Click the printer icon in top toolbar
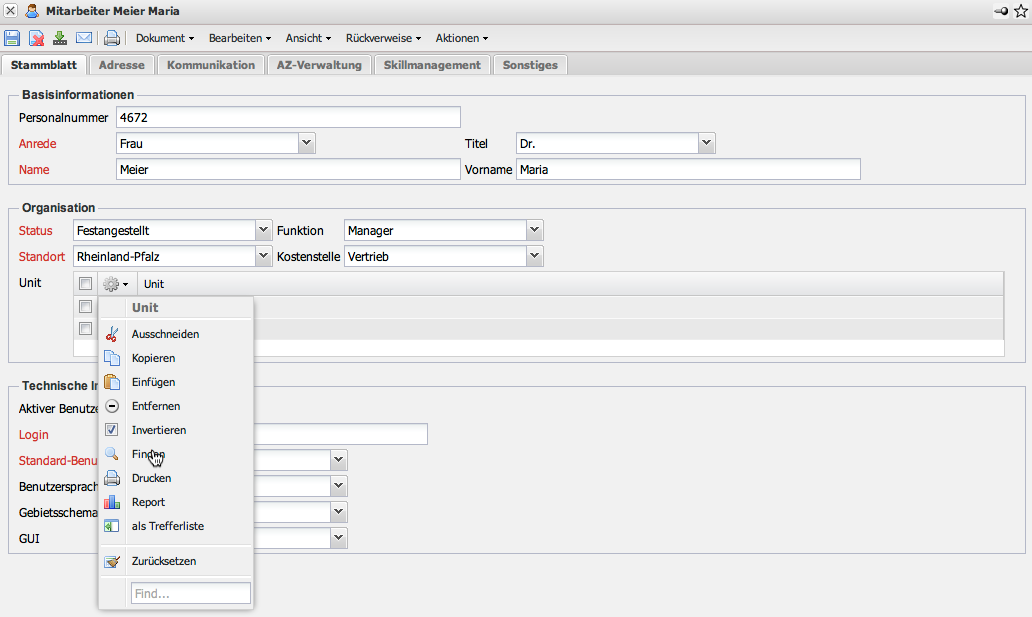The image size is (1032, 617). point(112,38)
